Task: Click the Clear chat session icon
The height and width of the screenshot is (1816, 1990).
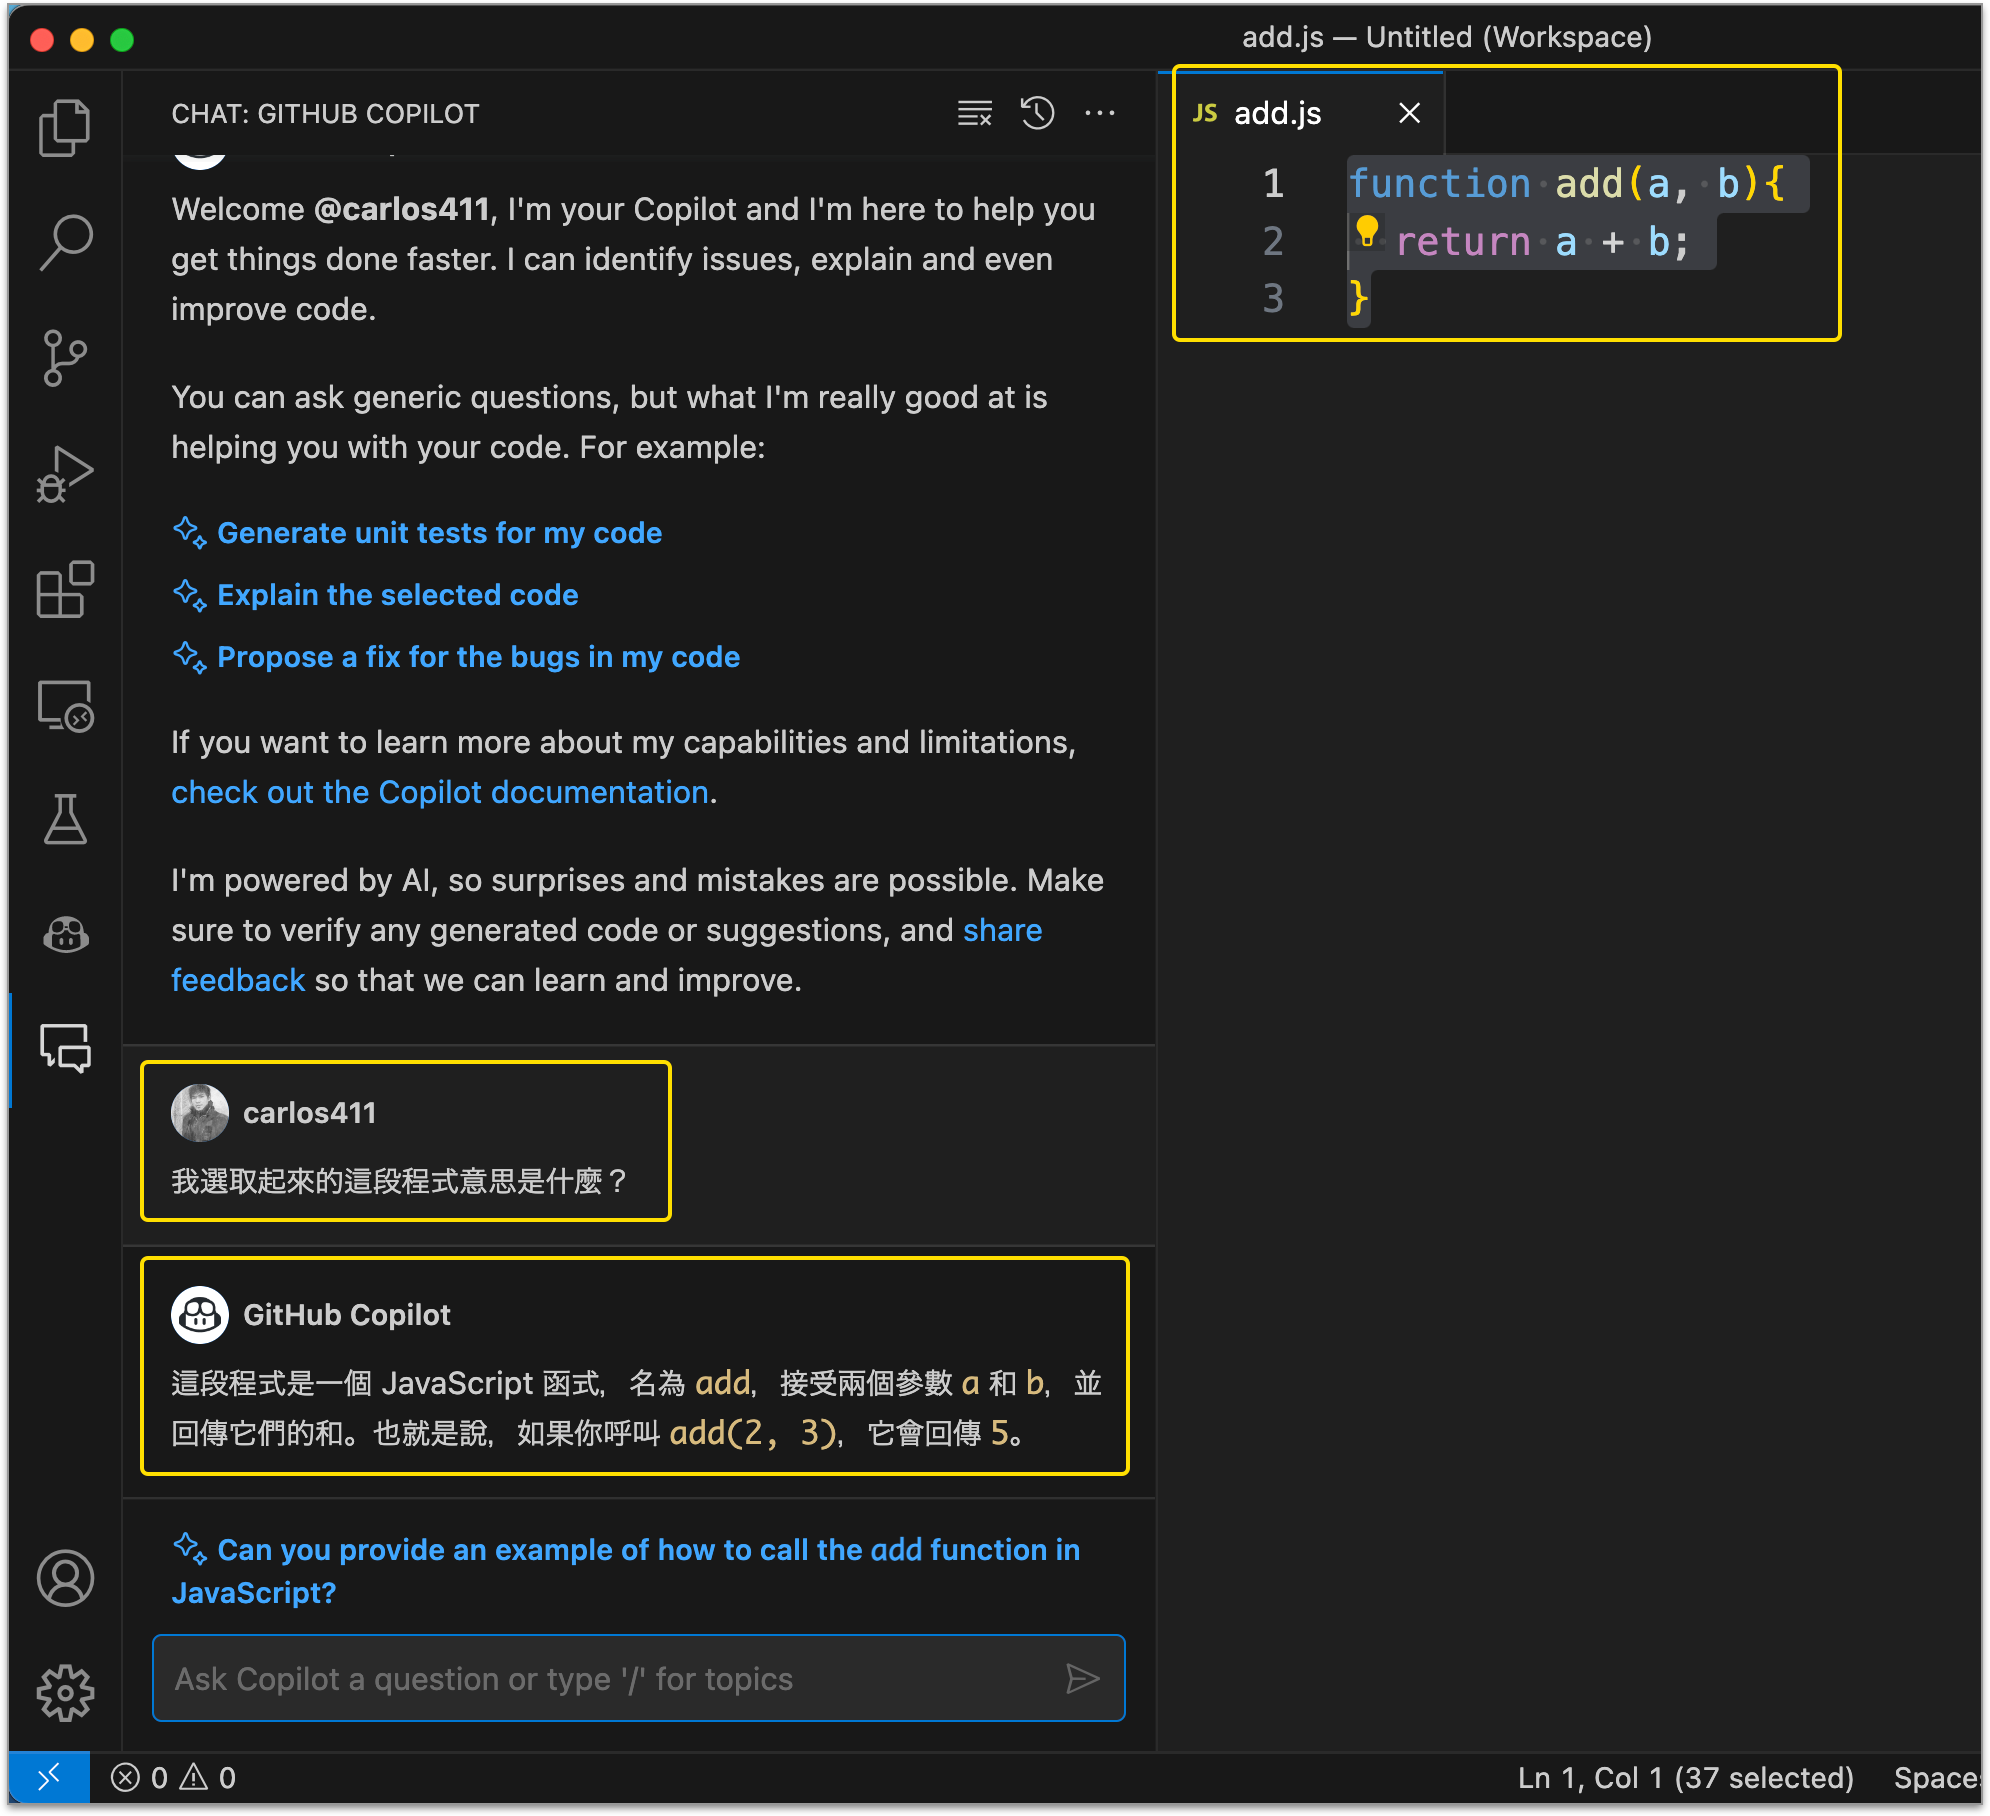Action: pyautogui.click(x=974, y=113)
